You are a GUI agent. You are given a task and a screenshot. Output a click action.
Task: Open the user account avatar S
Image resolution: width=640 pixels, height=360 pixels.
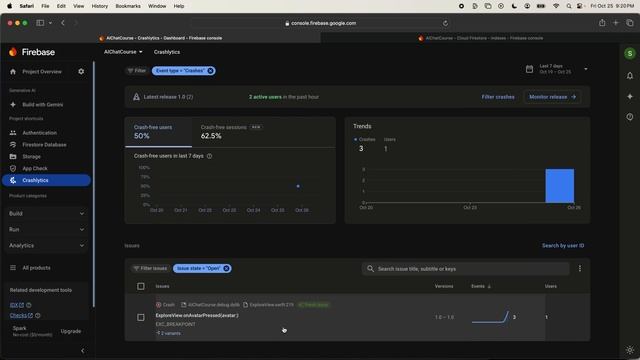tap(630, 53)
